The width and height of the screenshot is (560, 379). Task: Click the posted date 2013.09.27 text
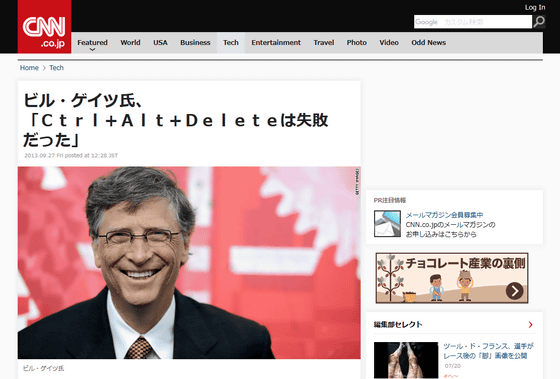pos(71,155)
